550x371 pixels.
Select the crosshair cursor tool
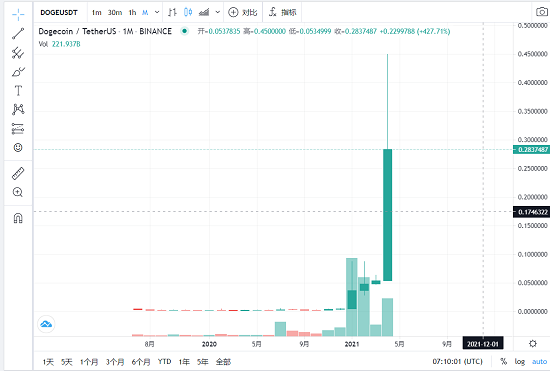pos(18,14)
